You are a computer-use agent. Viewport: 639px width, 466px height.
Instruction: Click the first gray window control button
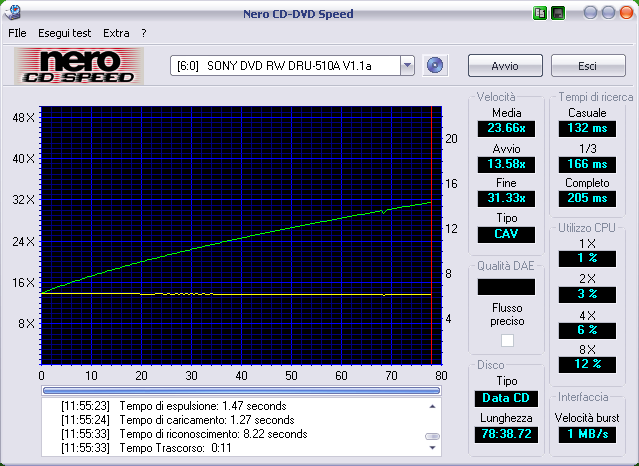(590, 12)
